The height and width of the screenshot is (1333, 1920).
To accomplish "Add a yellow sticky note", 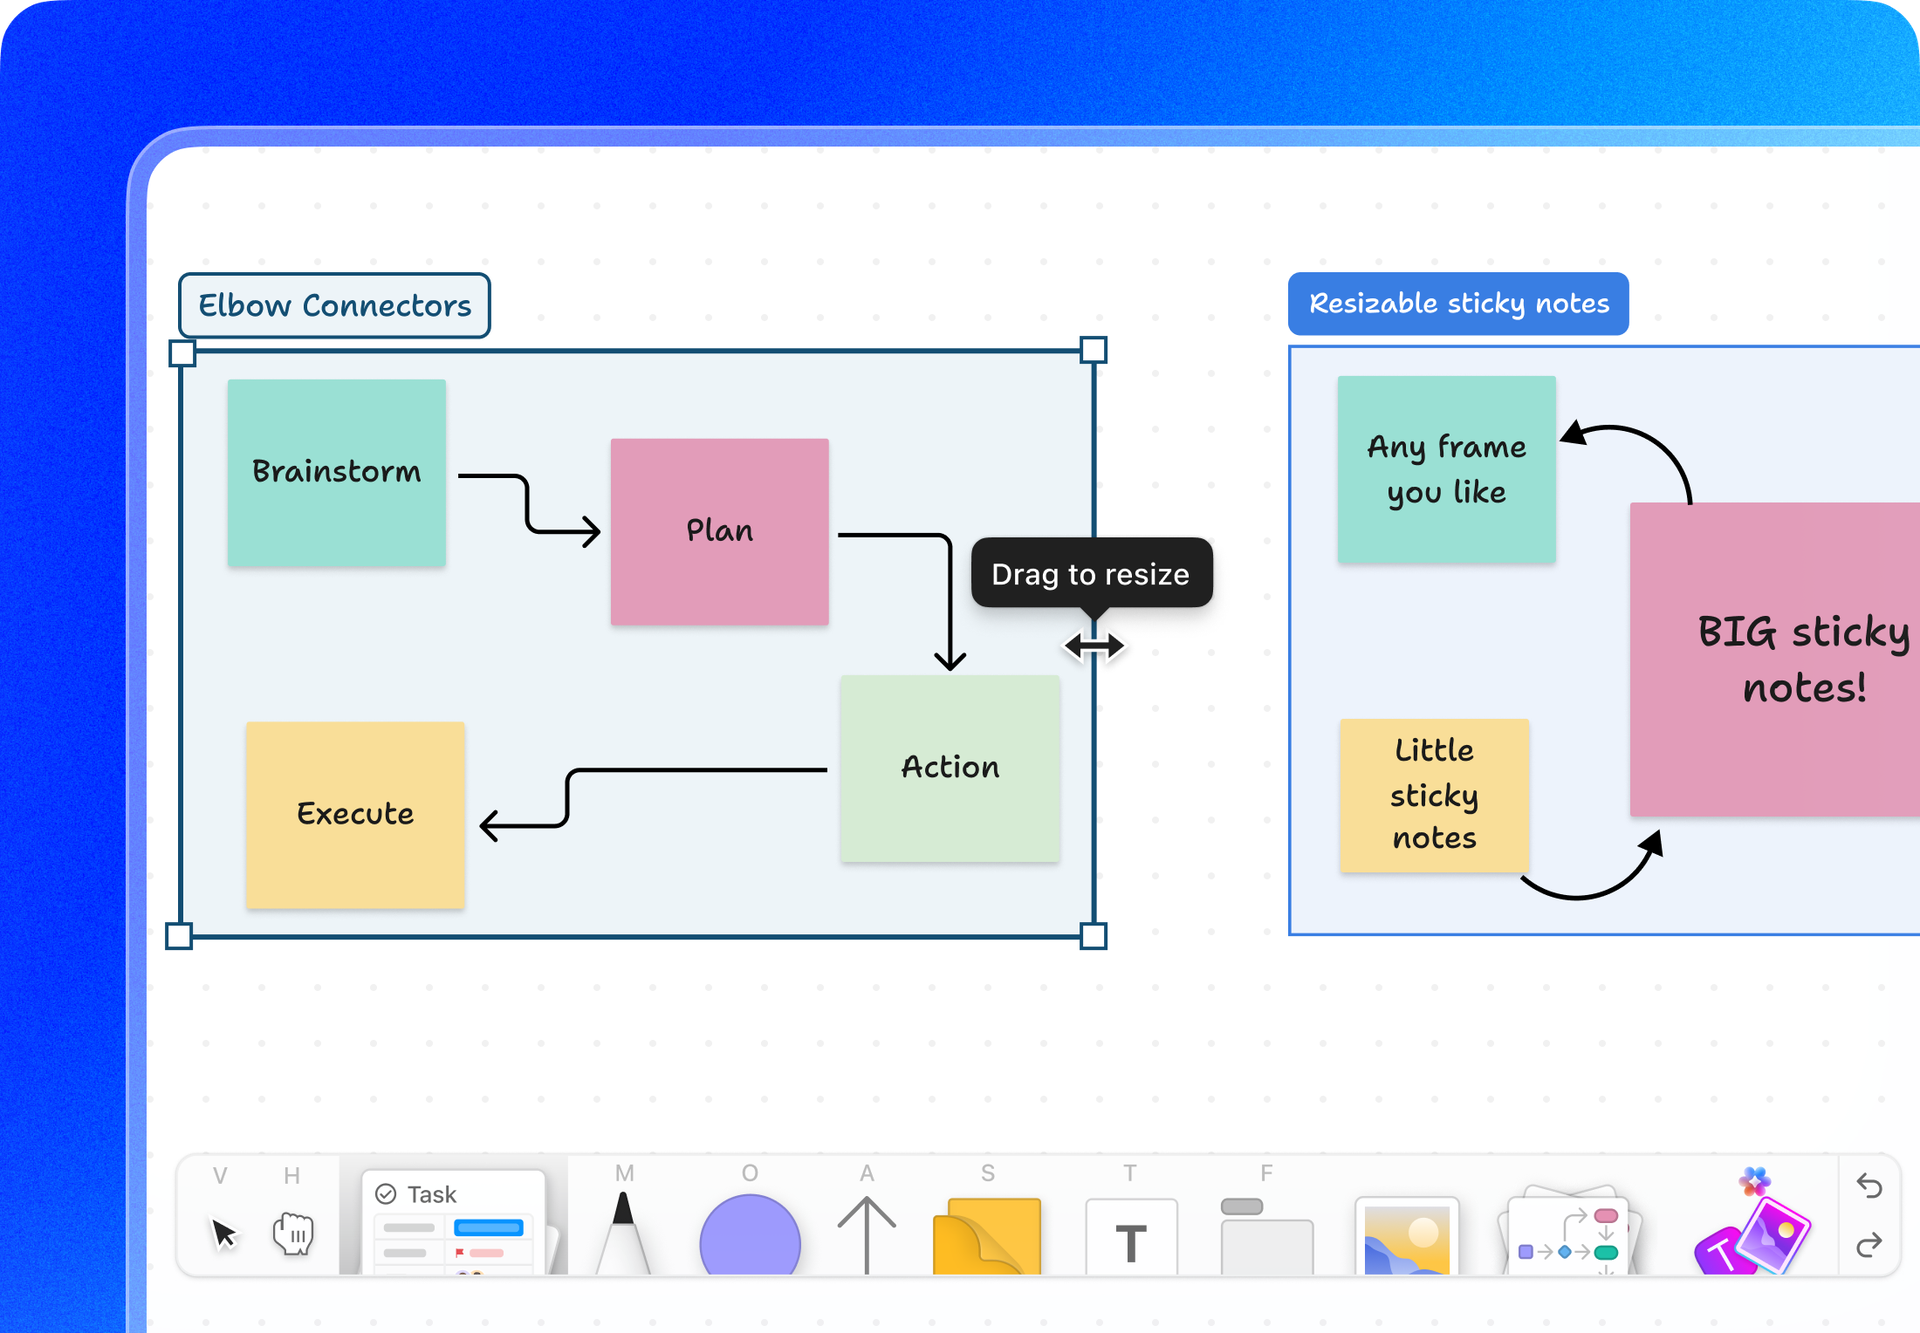I will click(x=987, y=1236).
